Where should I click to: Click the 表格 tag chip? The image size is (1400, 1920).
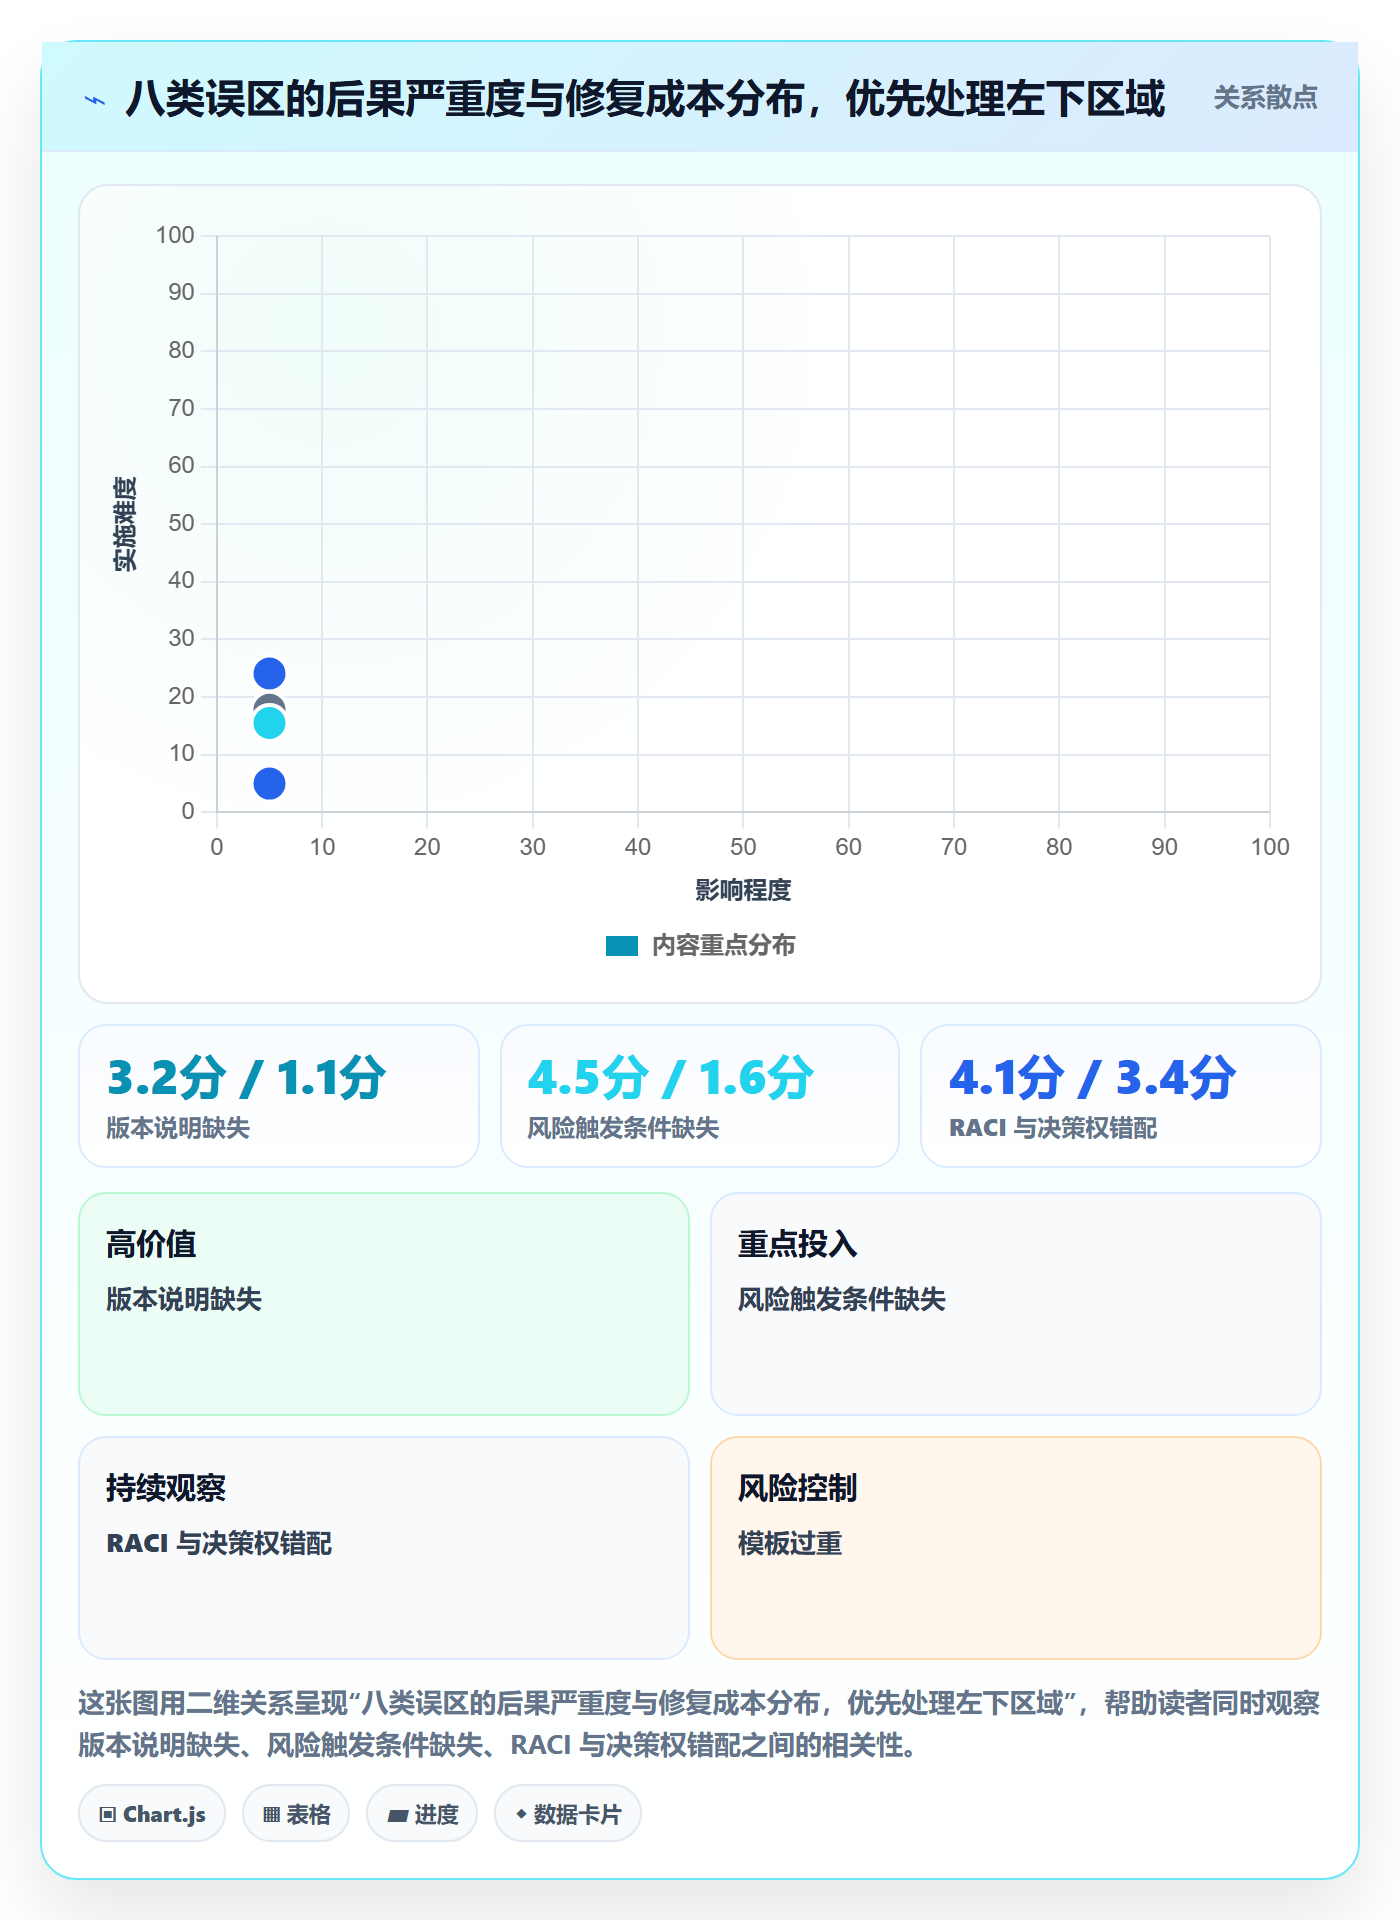click(x=296, y=1814)
